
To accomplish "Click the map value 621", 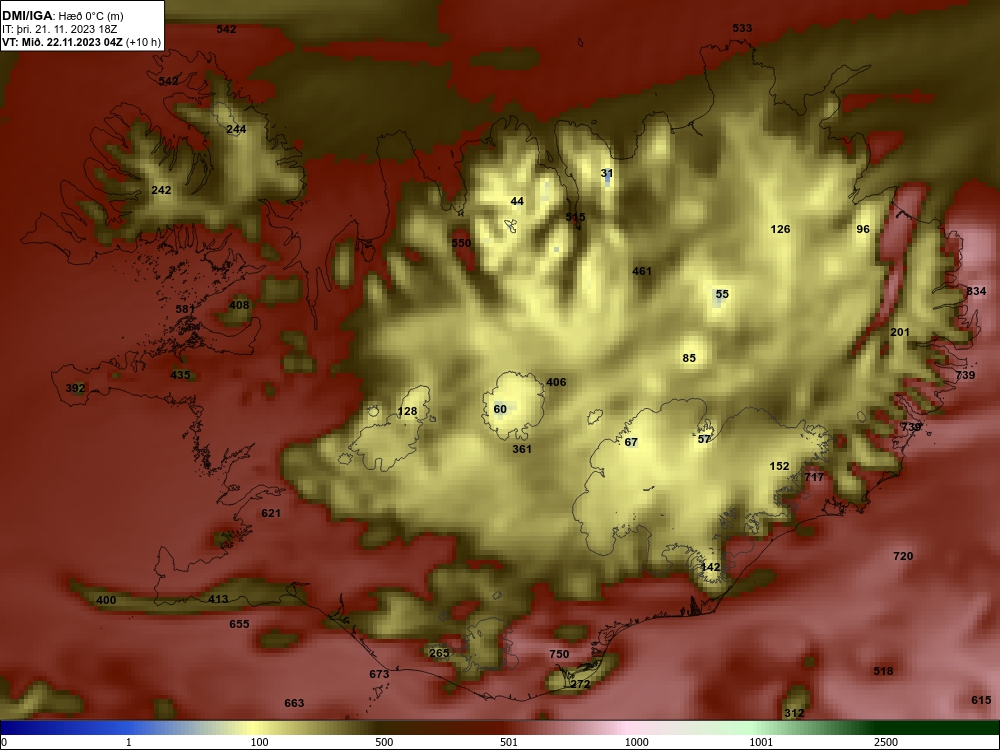I will 271,513.
